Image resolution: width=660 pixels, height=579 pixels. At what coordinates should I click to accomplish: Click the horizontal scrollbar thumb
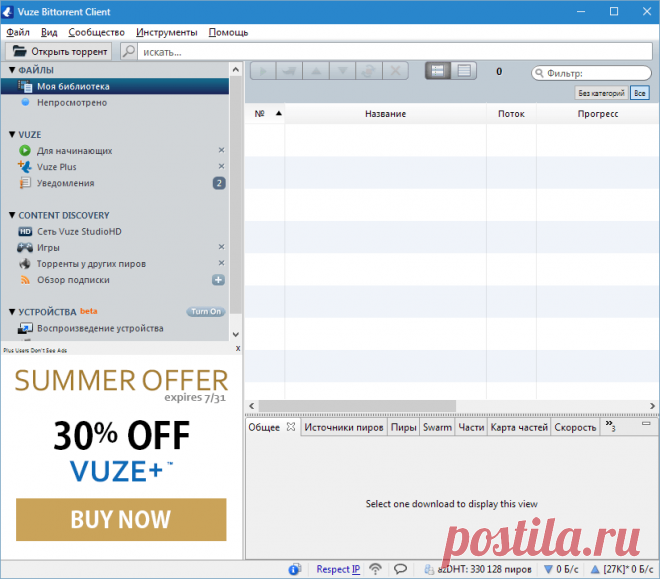point(357,406)
